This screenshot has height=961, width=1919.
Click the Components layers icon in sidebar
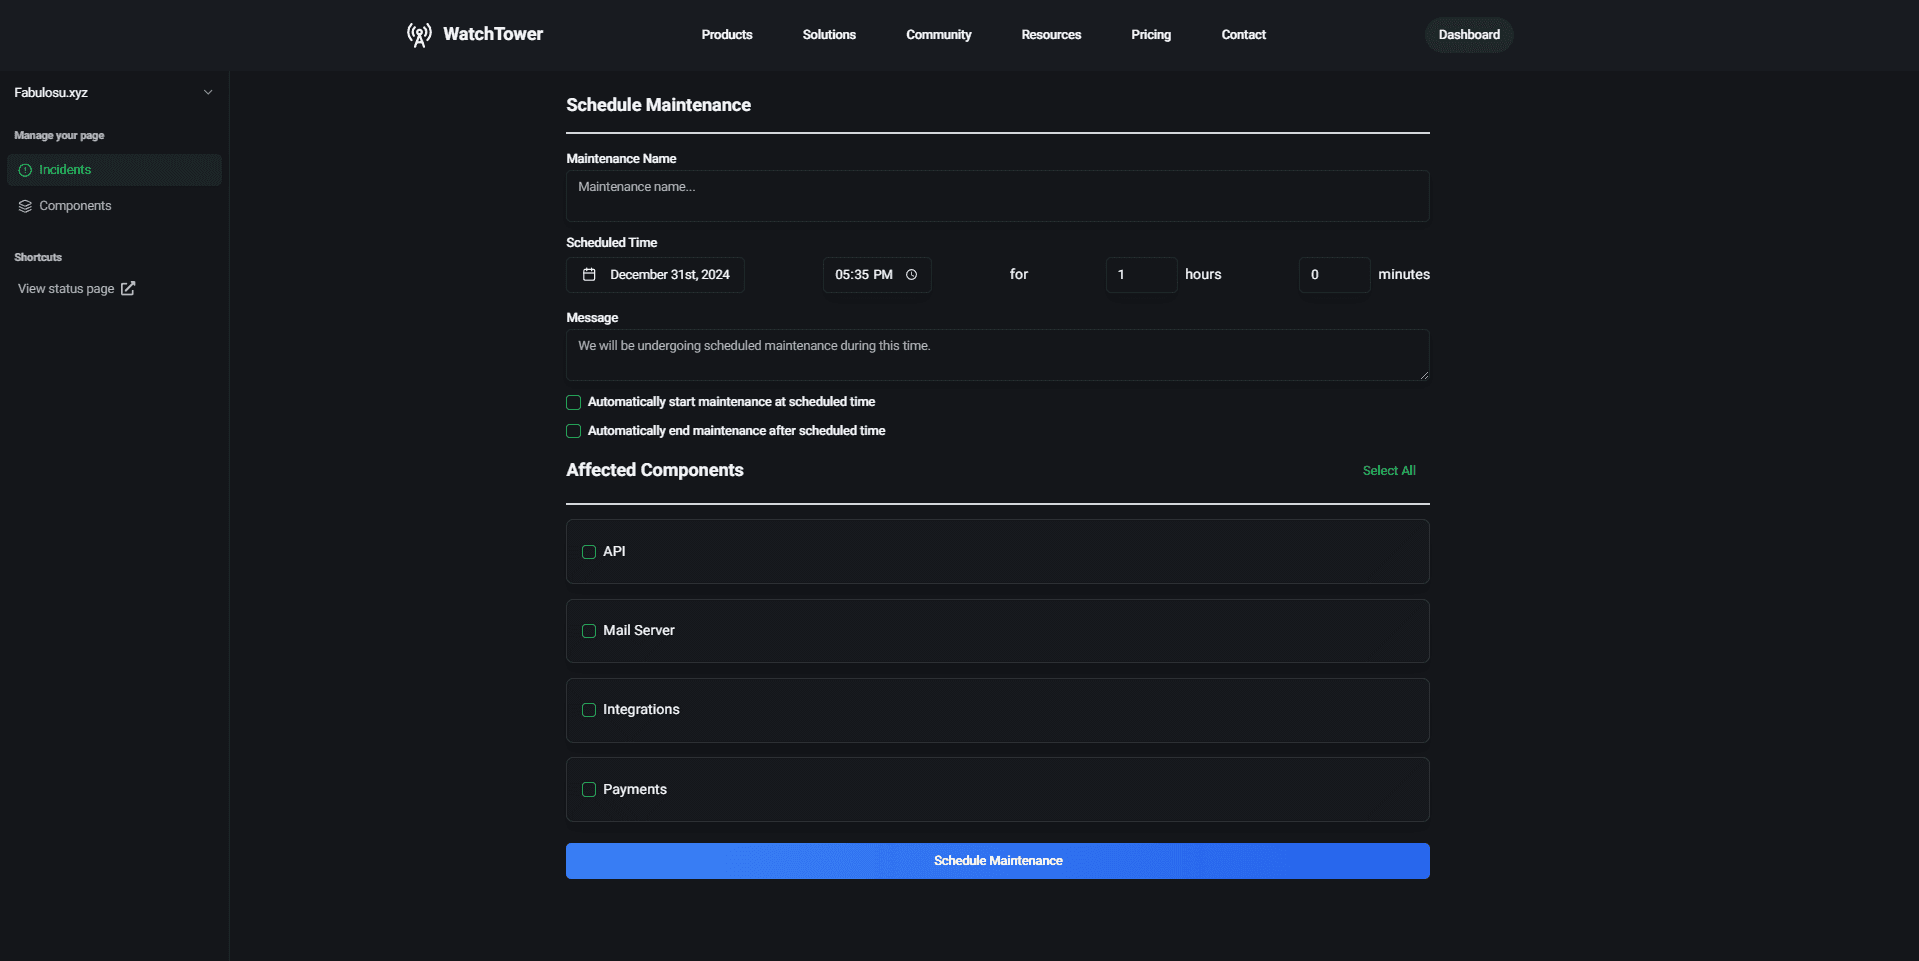[25, 206]
